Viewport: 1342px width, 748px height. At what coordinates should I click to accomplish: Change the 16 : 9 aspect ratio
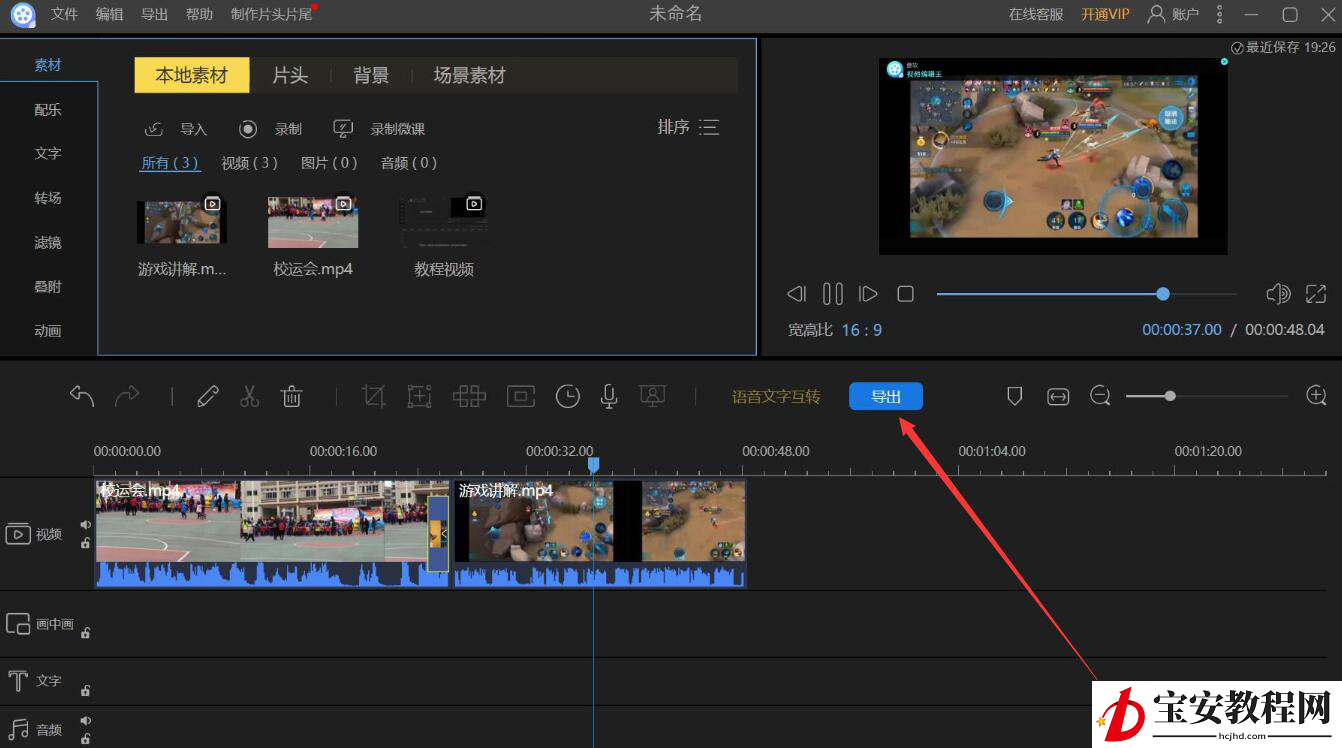pos(862,330)
